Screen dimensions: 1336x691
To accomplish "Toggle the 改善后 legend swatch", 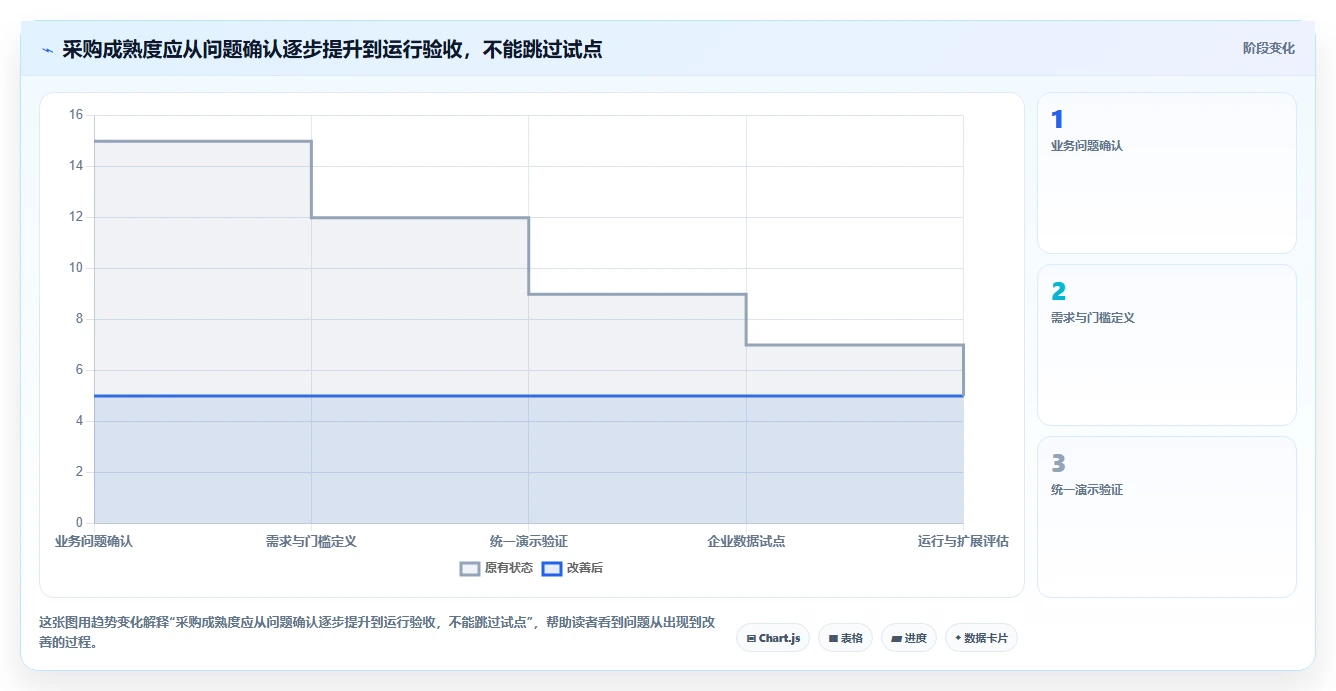I will tap(552, 568).
